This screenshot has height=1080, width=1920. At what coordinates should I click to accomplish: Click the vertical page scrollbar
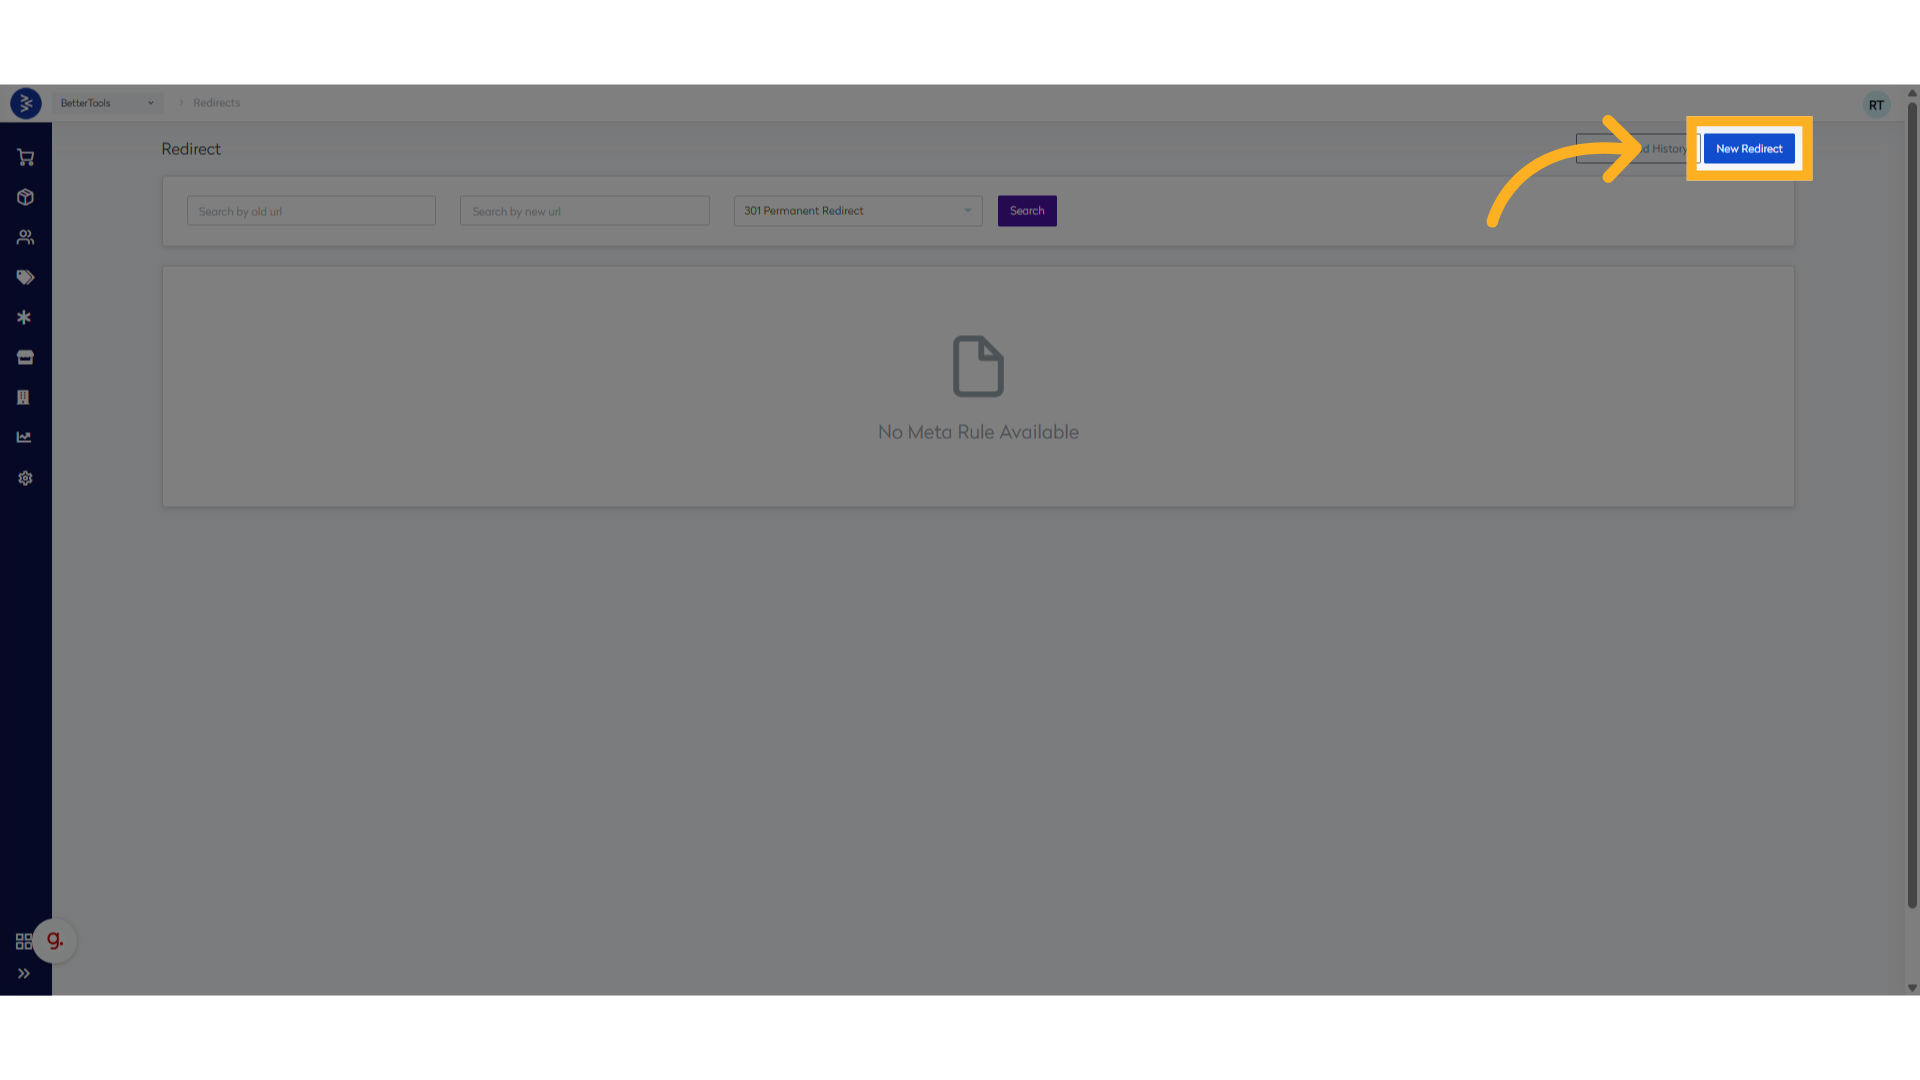coord(1912,500)
